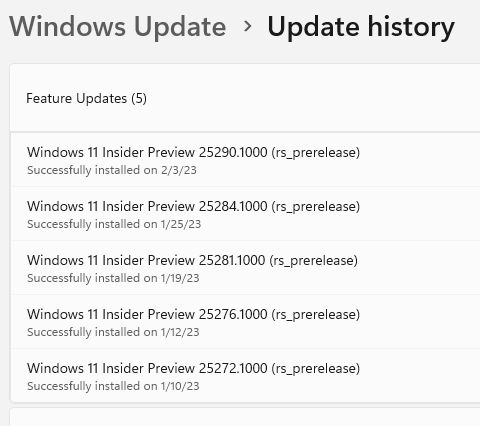This screenshot has height=426, width=480.
Task: Click the Windows Update breadcrumb link
Action: pyautogui.click(x=118, y=27)
